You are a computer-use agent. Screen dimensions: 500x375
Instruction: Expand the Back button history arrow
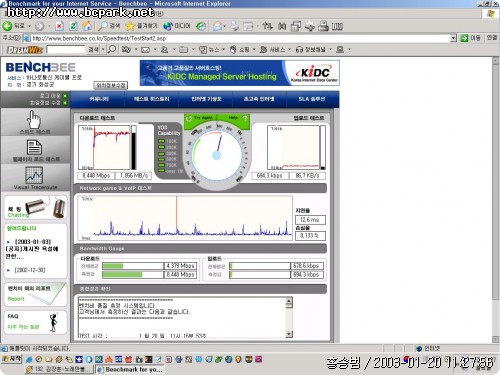click(x=29, y=26)
